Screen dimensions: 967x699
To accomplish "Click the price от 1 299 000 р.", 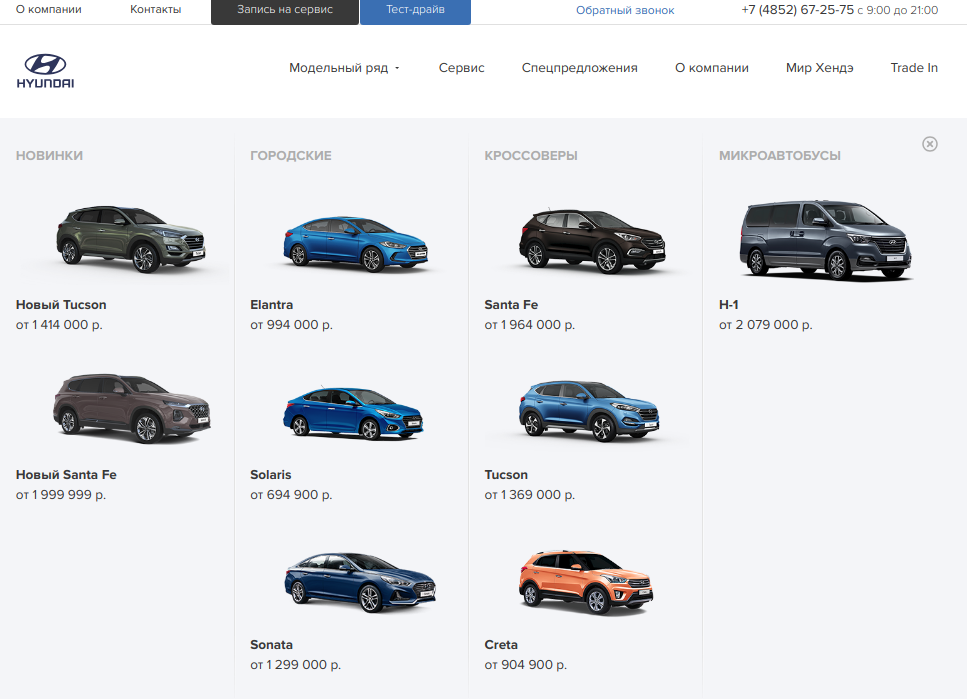I will click(x=295, y=665).
